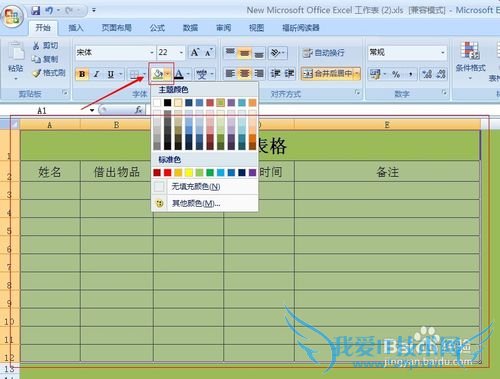
Task: Open the 常规 number format dropdown
Action: (x=443, y=53)
